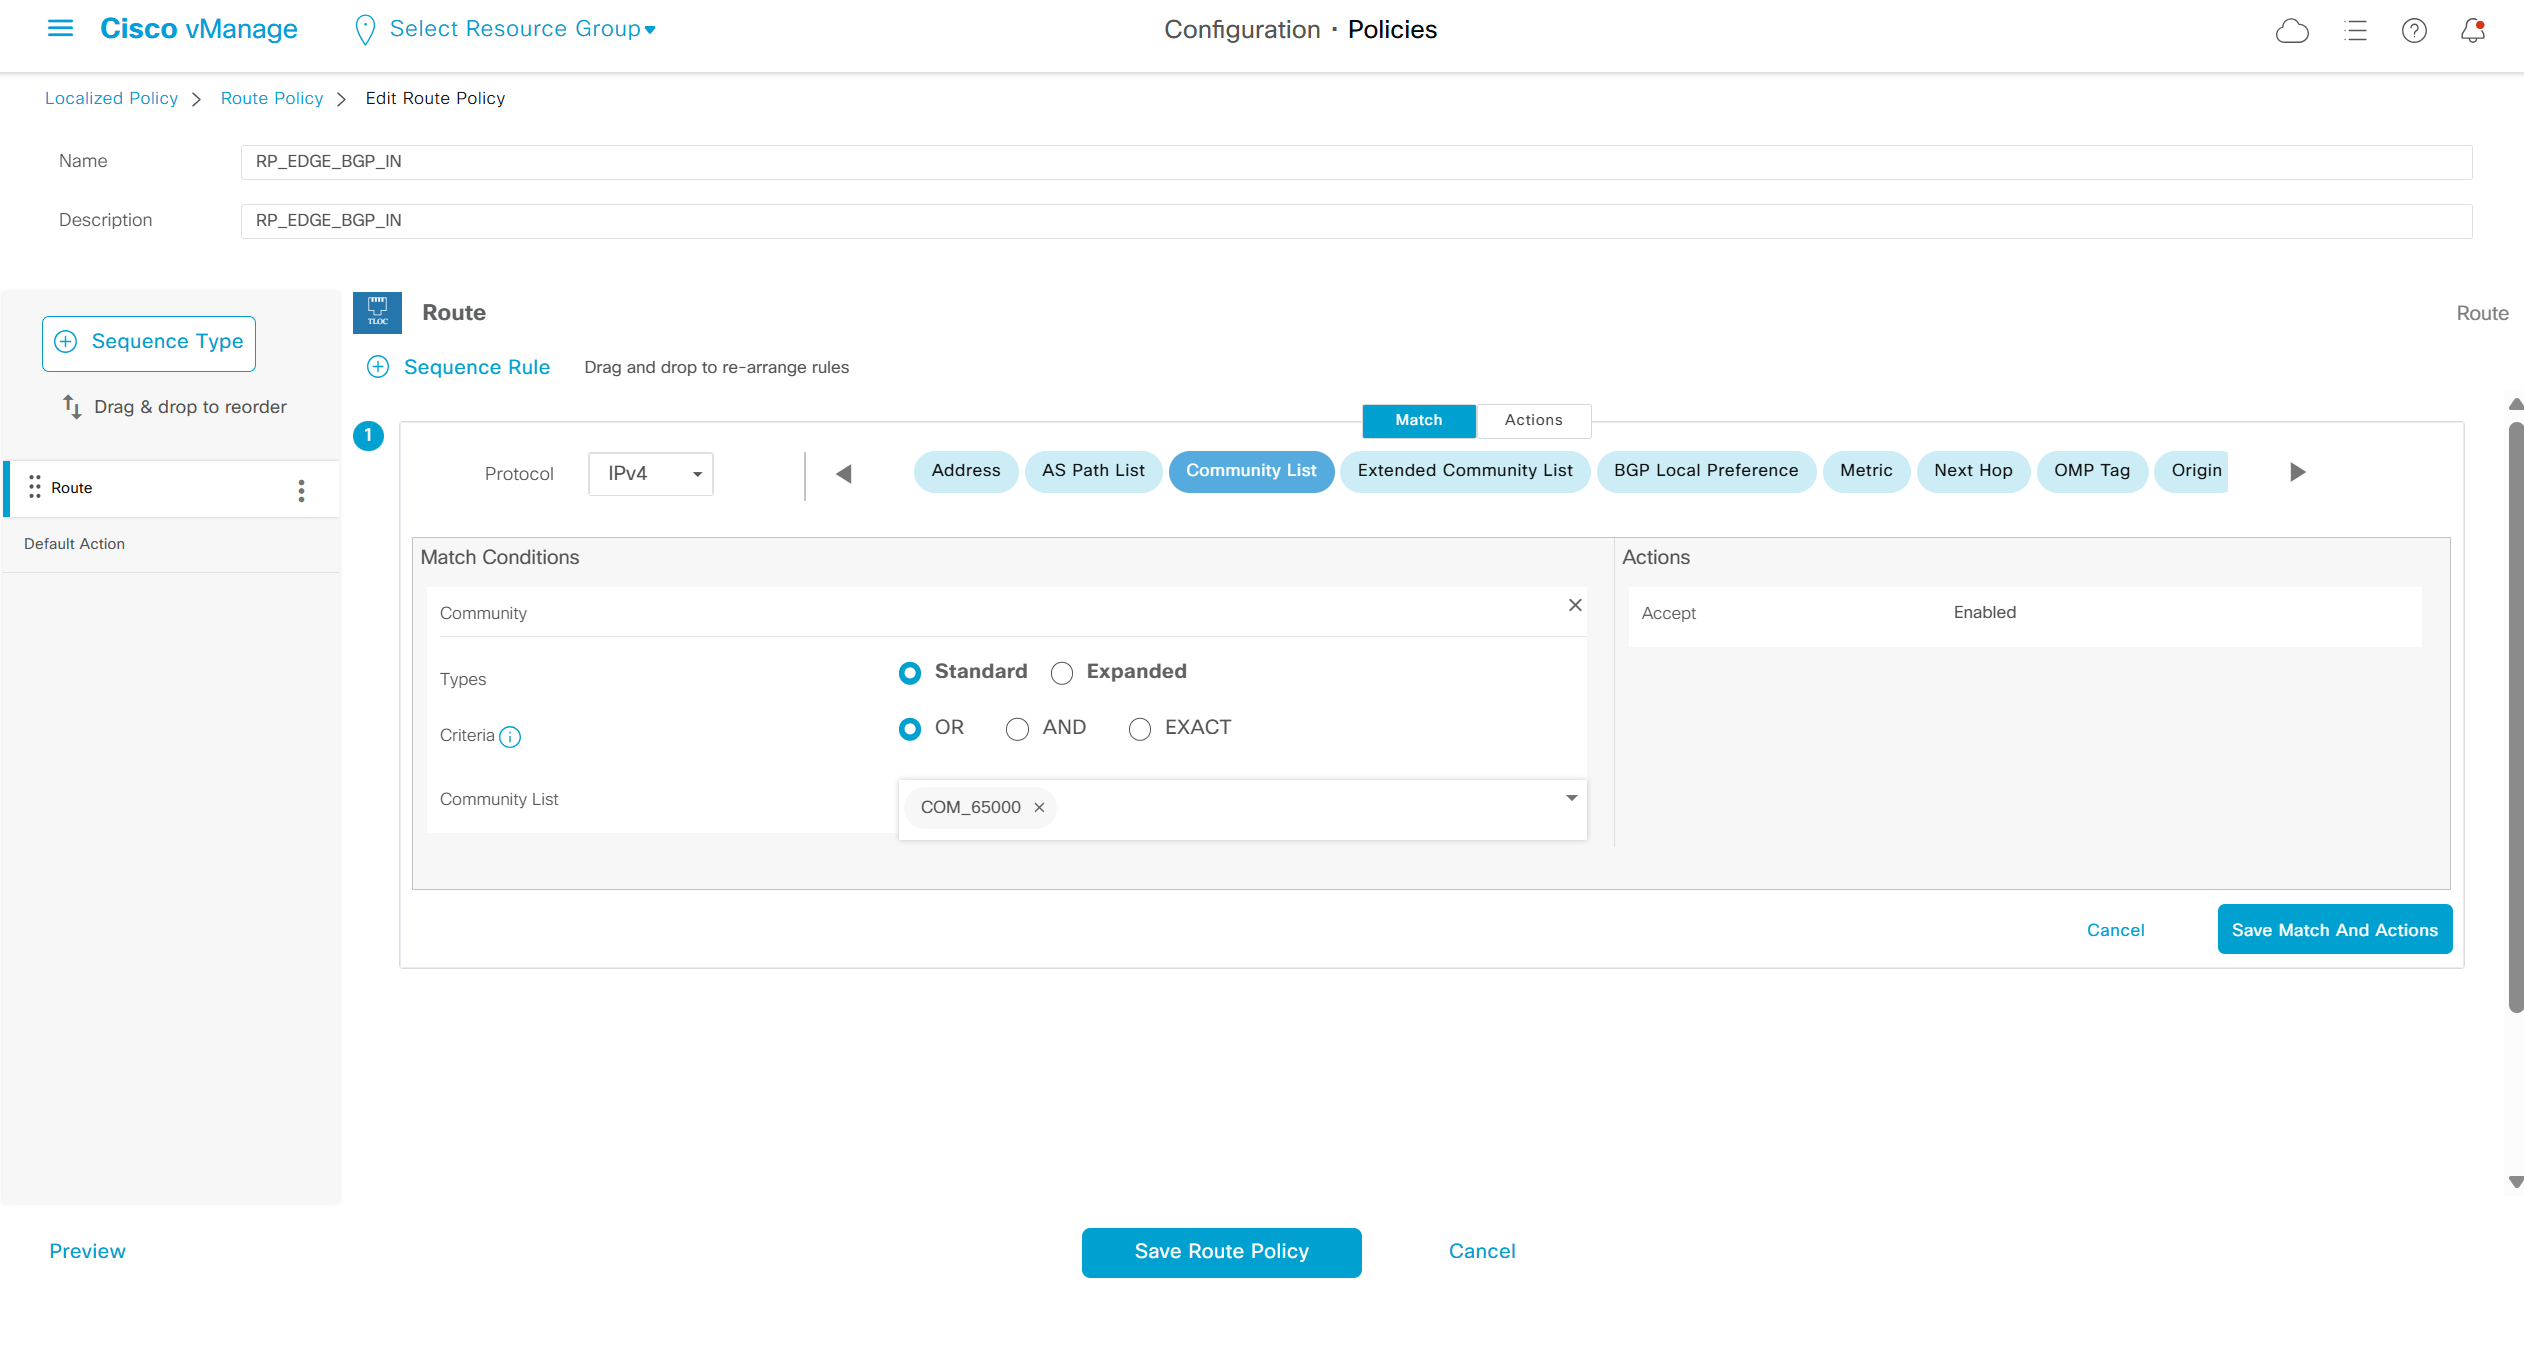Open the hamburger navigation menu
The height and width of the screenshot is (1361, 2524).
click(x=60, y=29)
